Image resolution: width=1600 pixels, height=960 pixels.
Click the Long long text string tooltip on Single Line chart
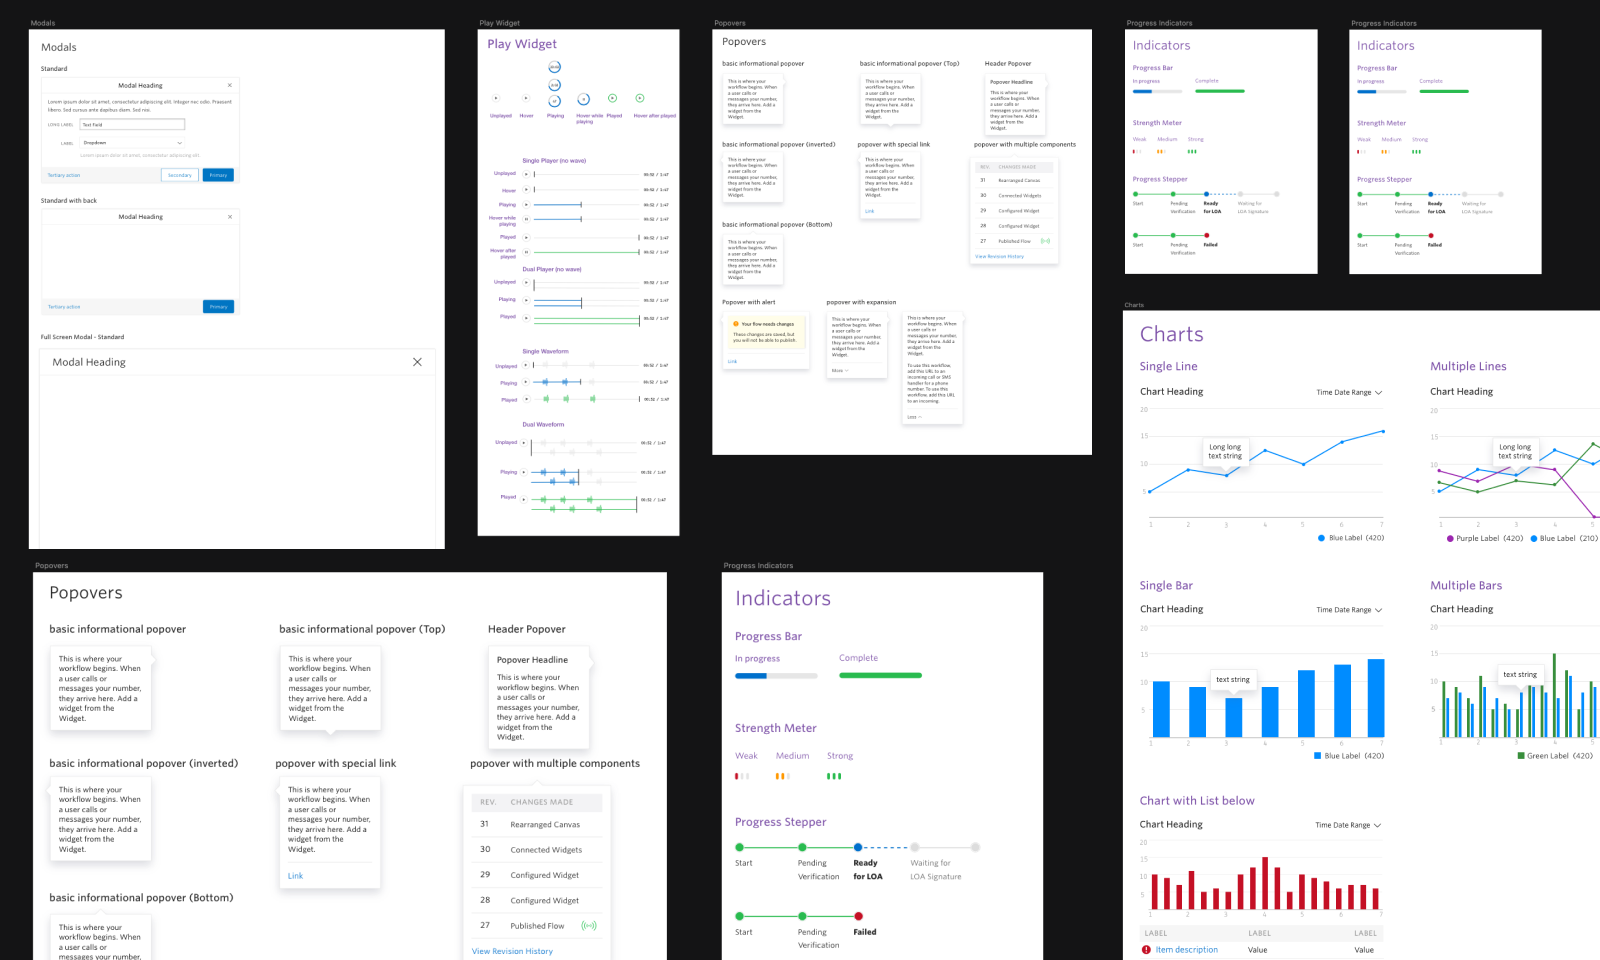(x=1225, y=451)
